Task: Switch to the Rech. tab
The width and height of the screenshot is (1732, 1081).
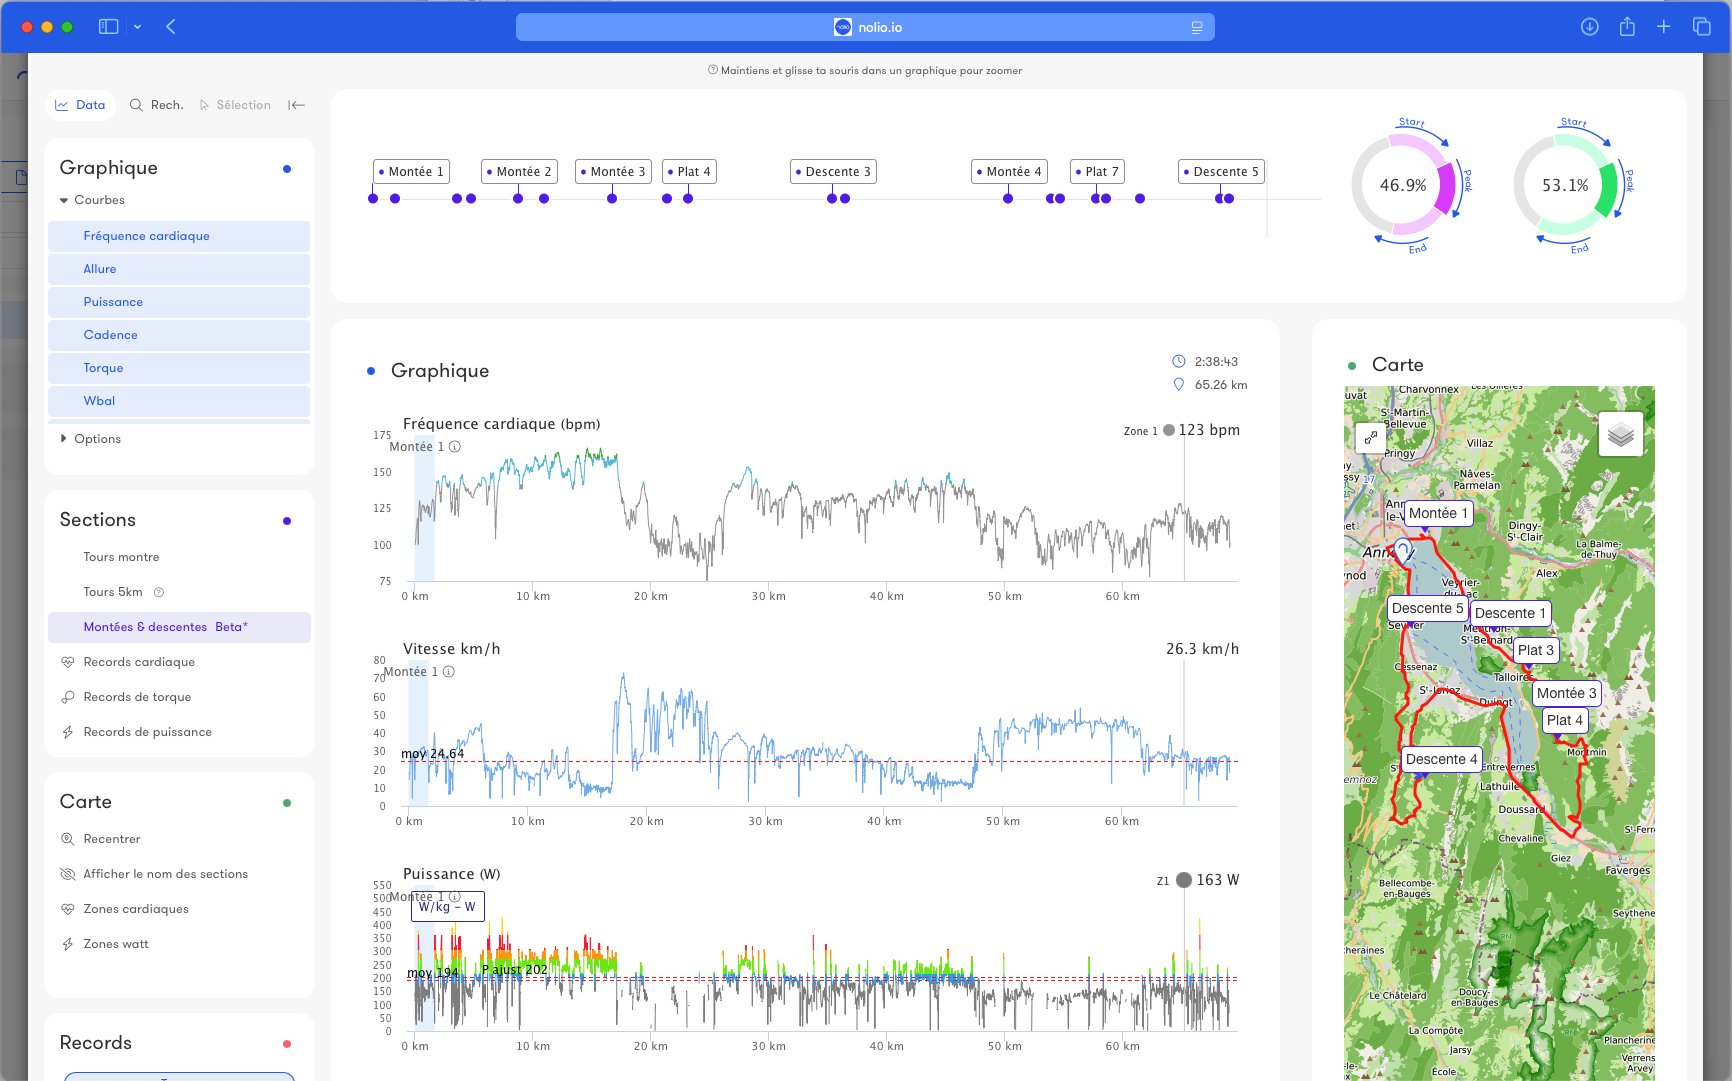Action: 157,105
